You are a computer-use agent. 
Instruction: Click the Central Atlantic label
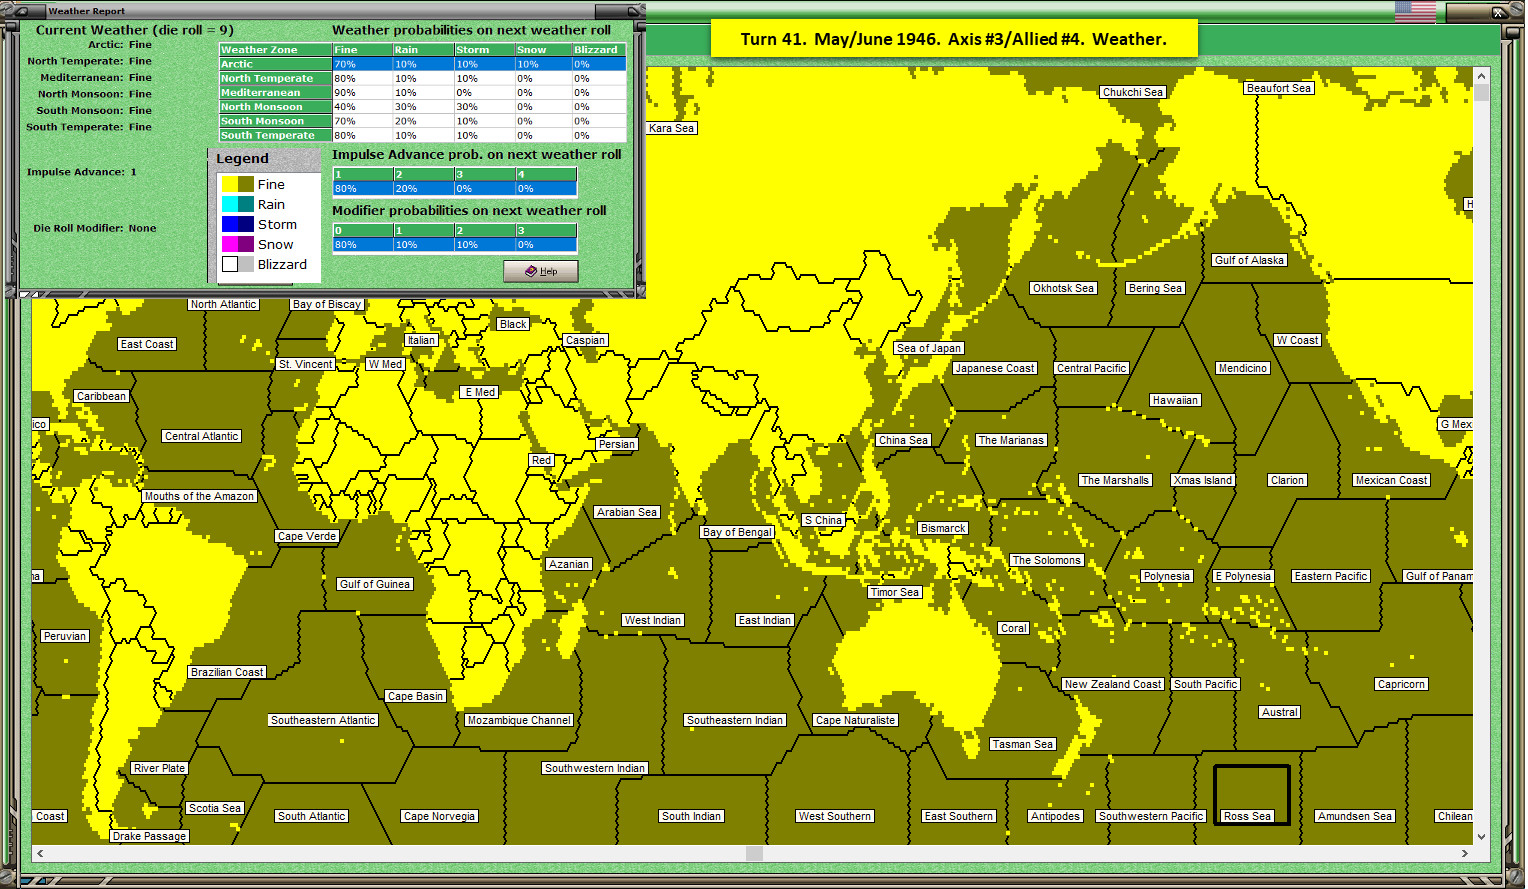coord(202,436)
